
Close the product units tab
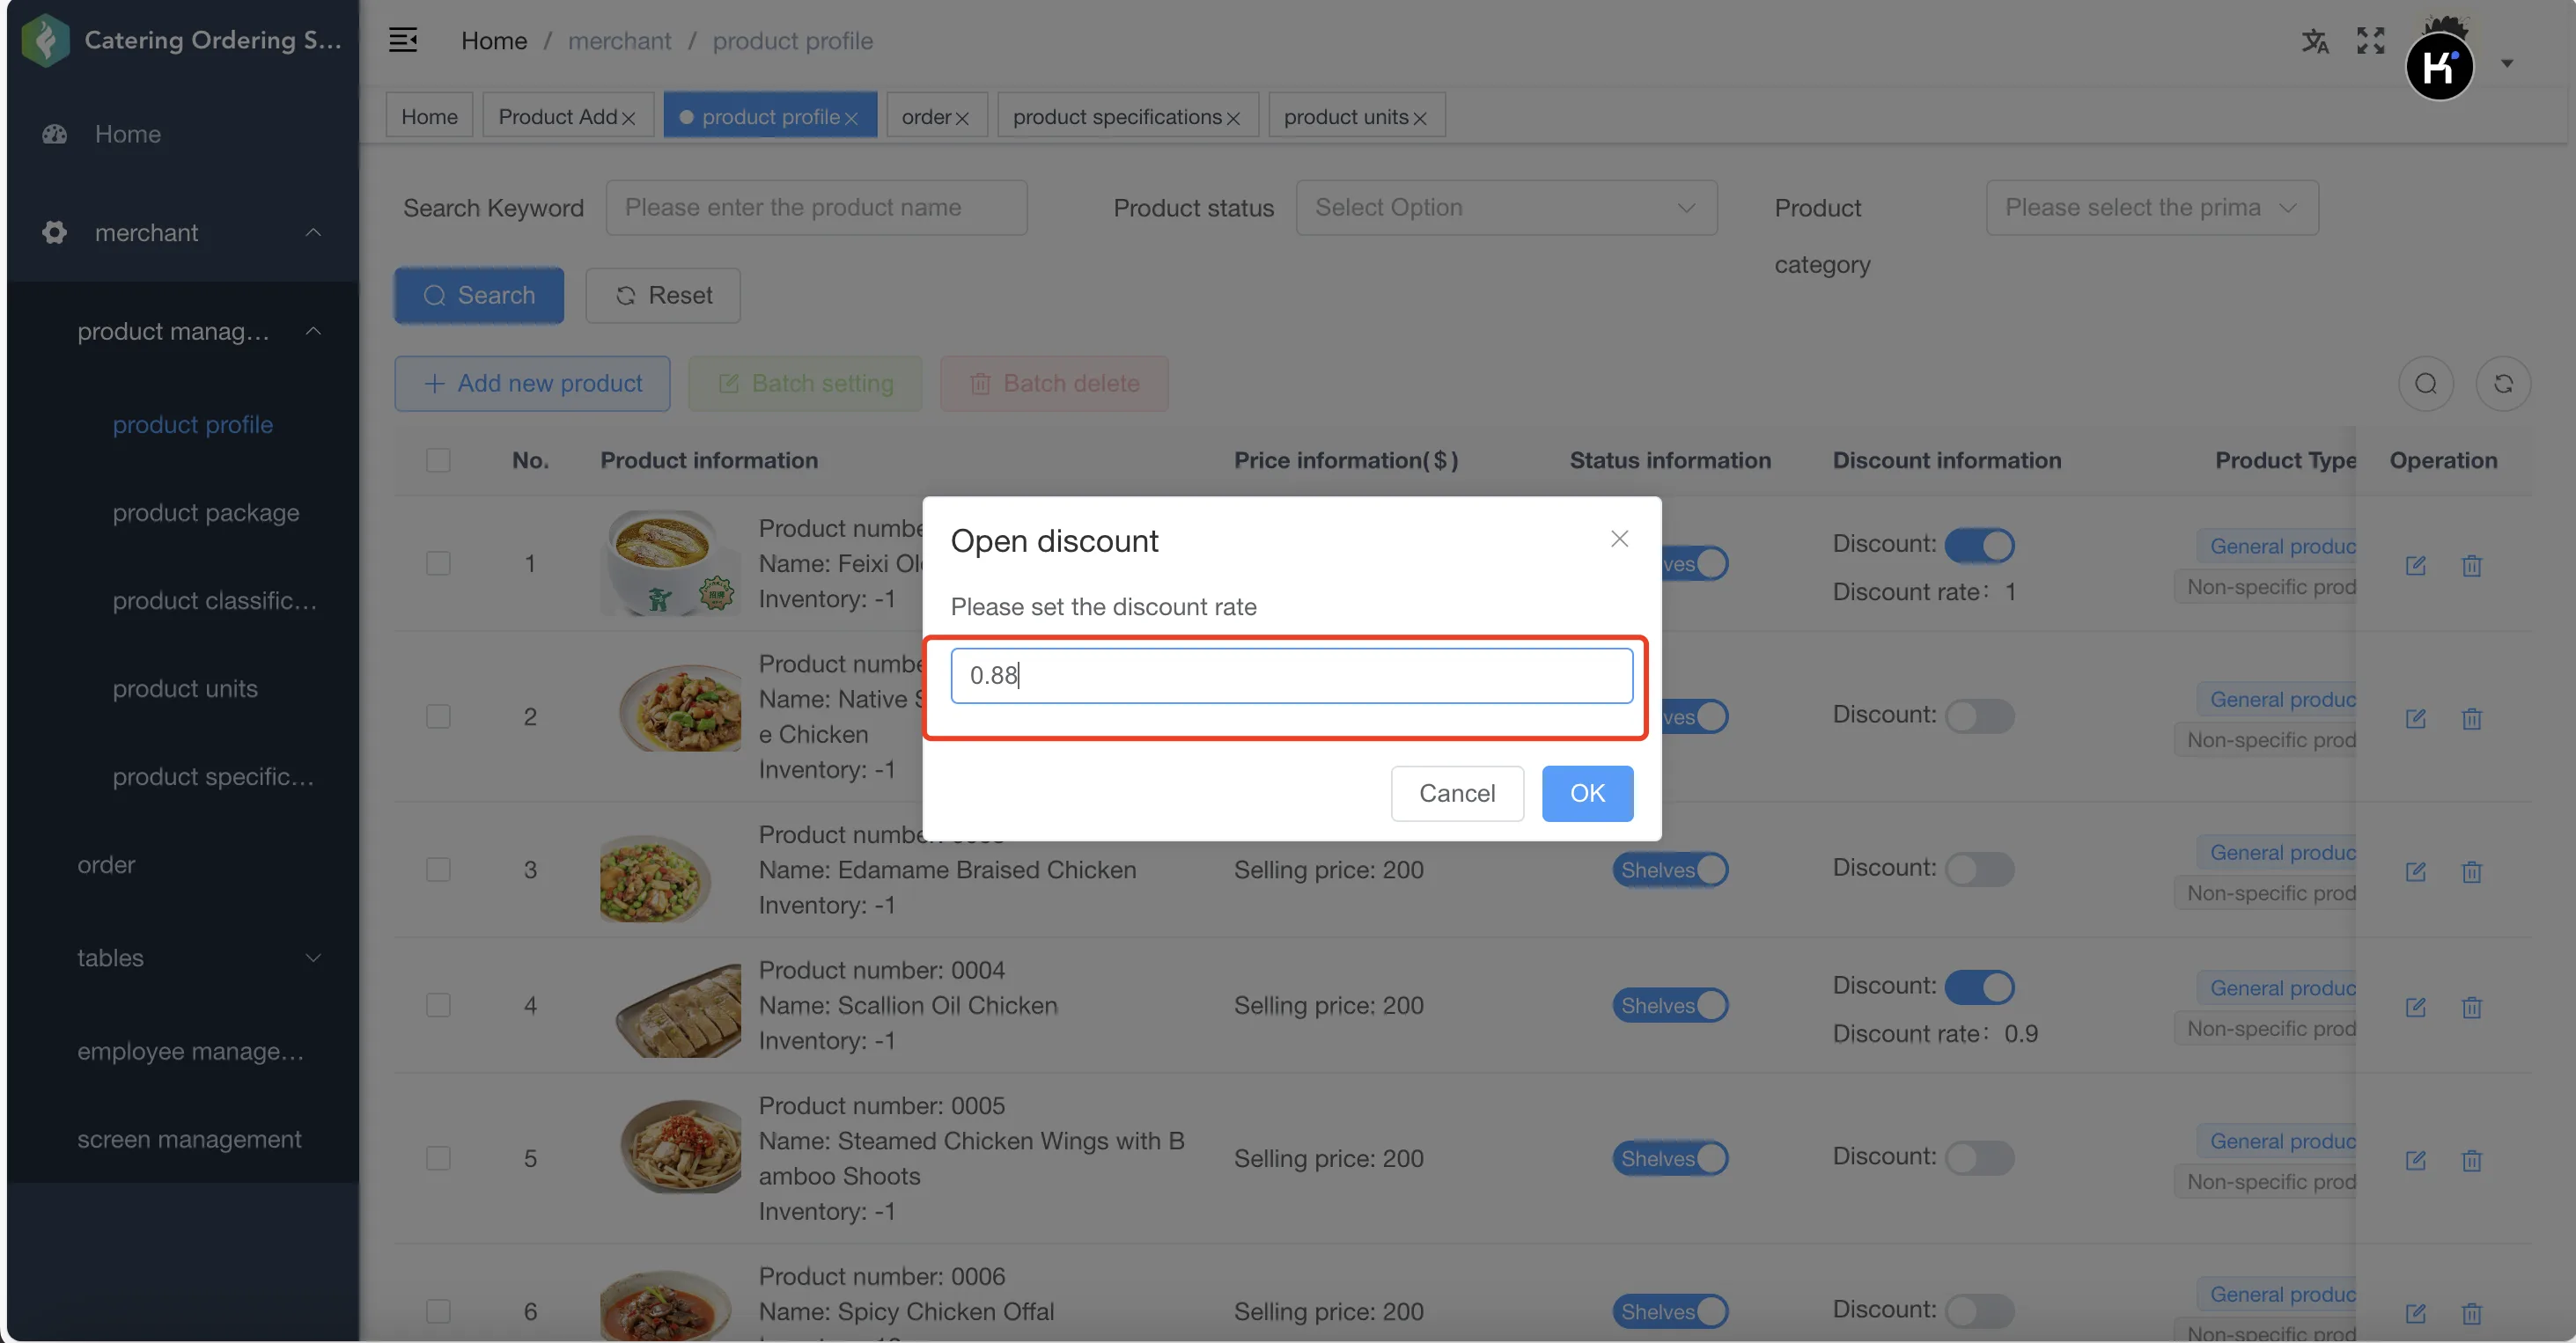point(1420,118)
